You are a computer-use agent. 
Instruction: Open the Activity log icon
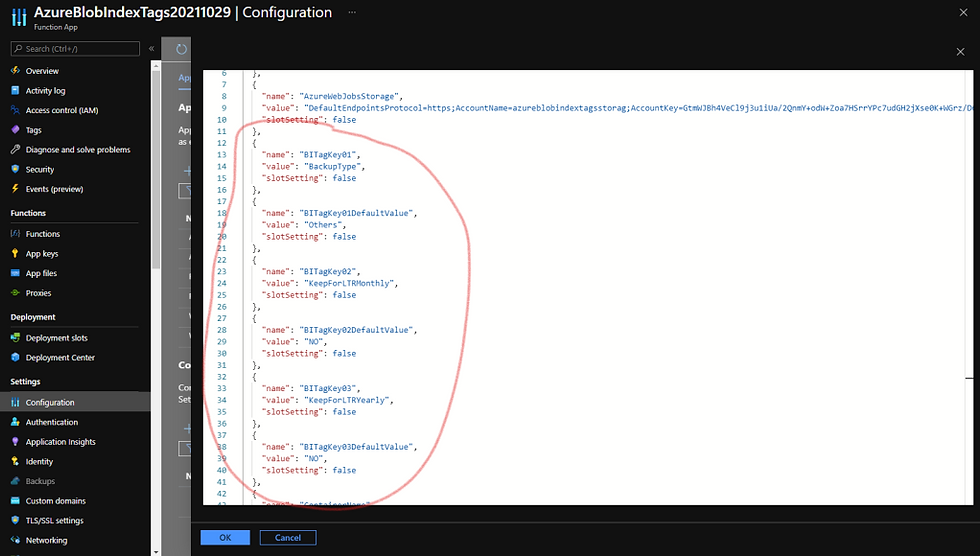coord(15,91)
